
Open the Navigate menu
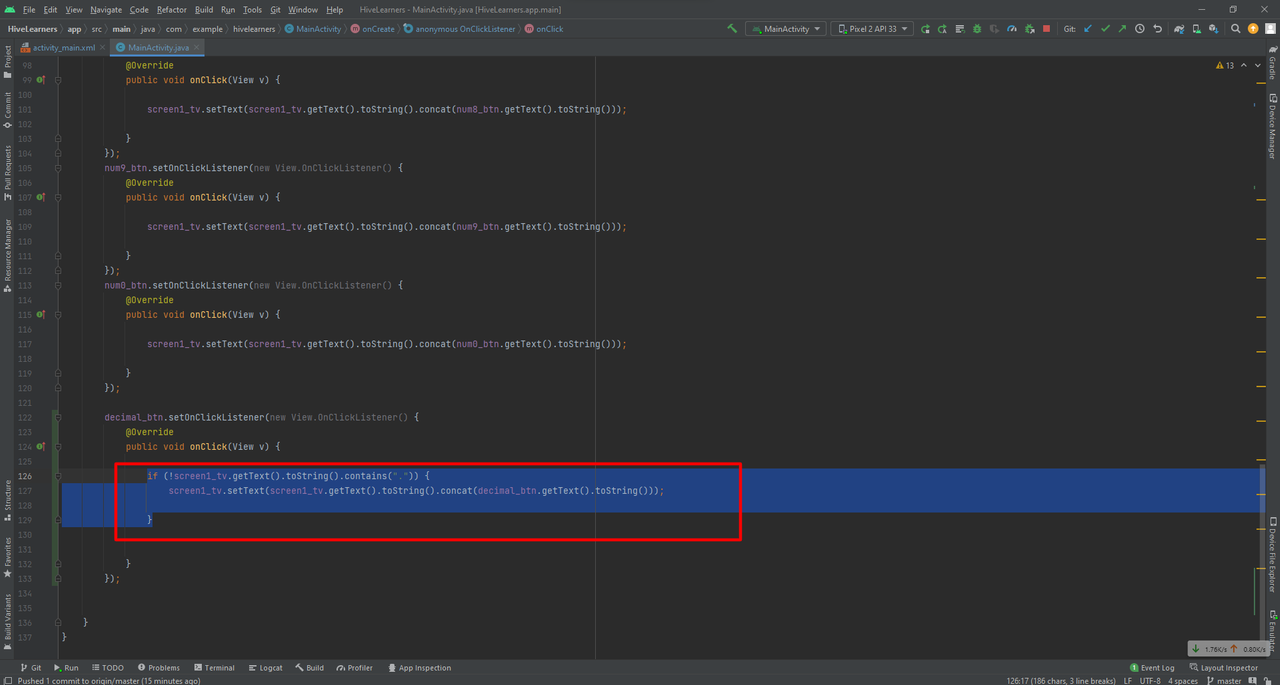click(x=106, y=9)
